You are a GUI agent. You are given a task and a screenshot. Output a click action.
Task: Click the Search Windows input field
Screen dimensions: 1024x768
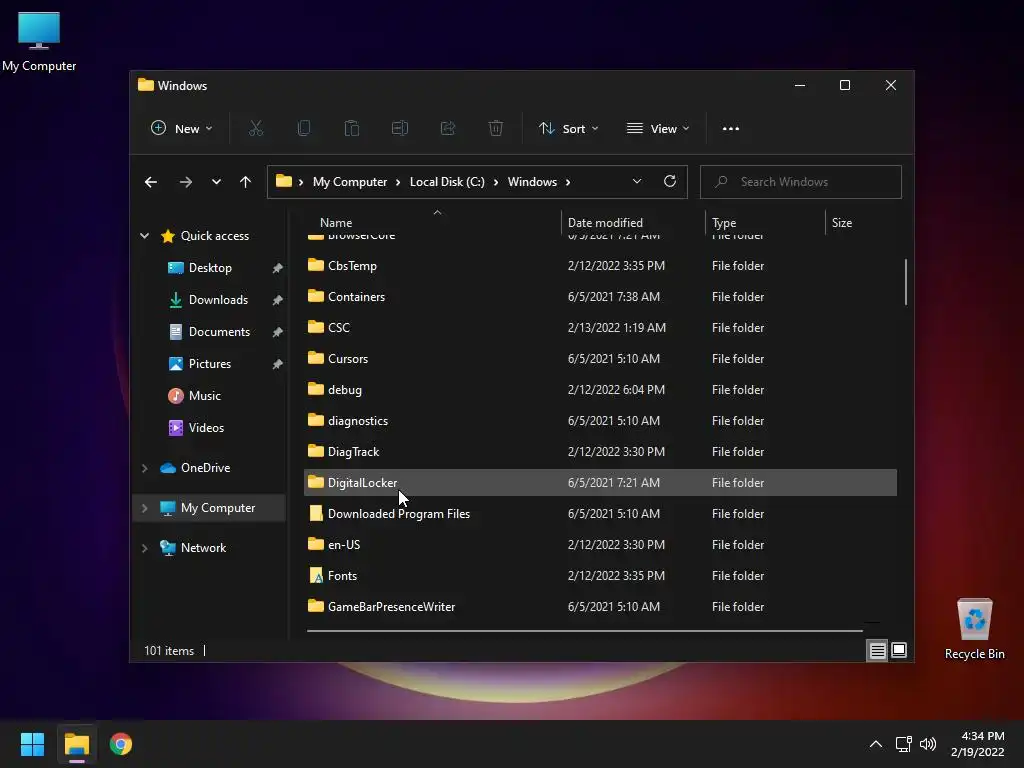click(801, 182)
